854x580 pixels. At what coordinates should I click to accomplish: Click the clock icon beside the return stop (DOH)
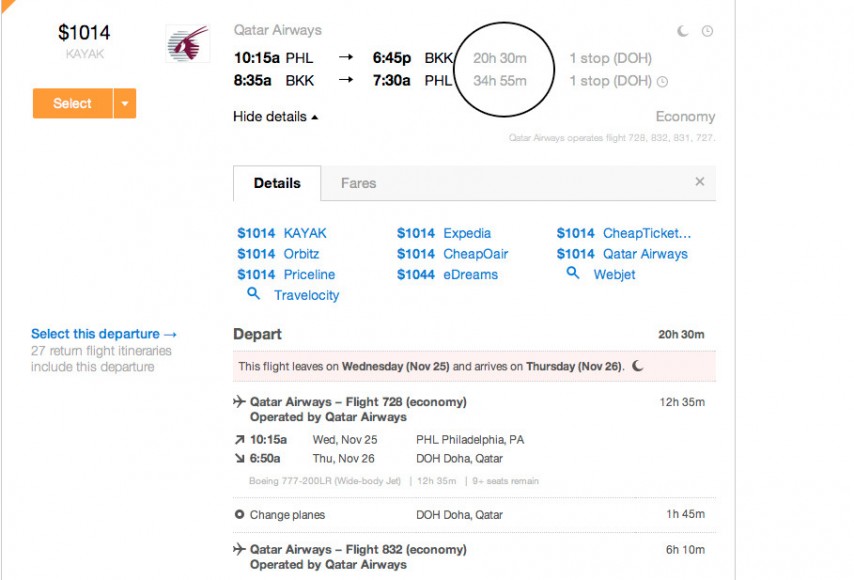click(x=662, y=82)
